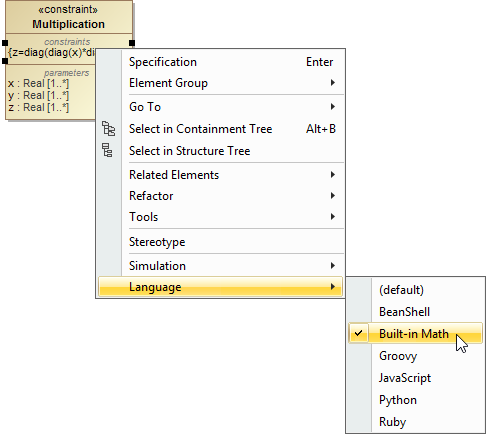The width and height of the screenshot is (486, 434).
Task: Click the Built-in Math checkmark
Action: coord(358,333)
